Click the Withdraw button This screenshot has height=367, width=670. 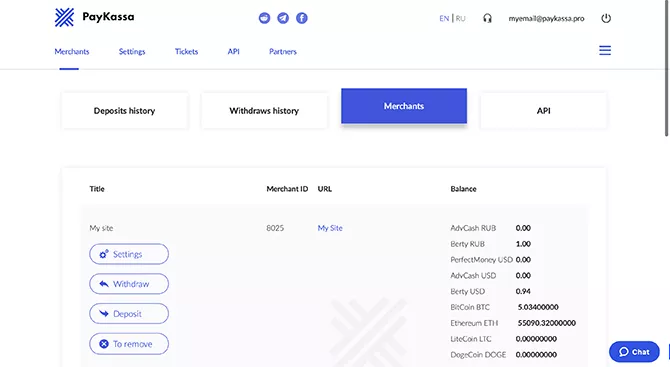click(x=129, y=284)
